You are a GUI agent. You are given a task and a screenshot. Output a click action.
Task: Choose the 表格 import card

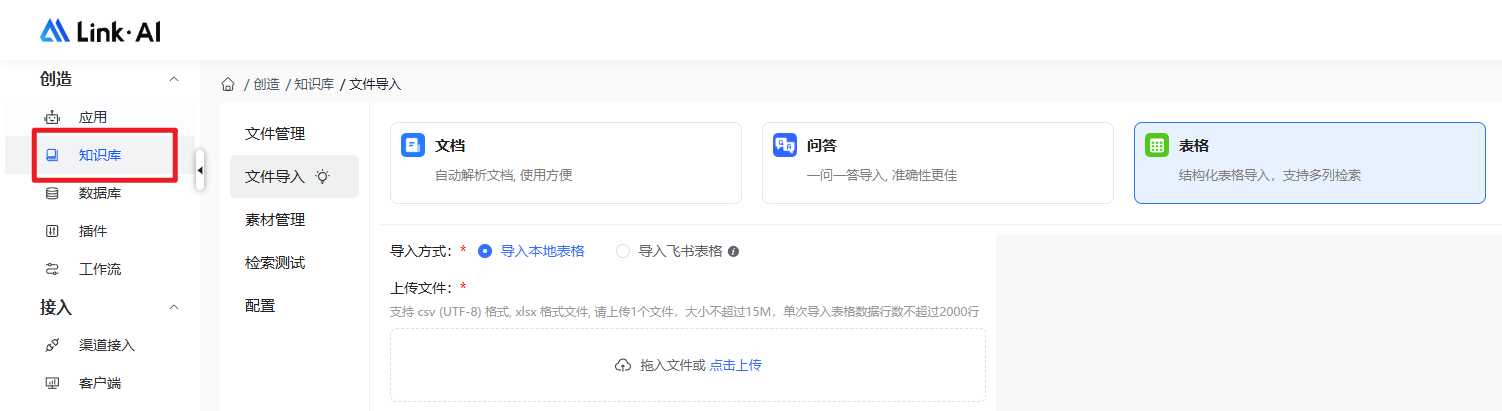coord(1310,163)
